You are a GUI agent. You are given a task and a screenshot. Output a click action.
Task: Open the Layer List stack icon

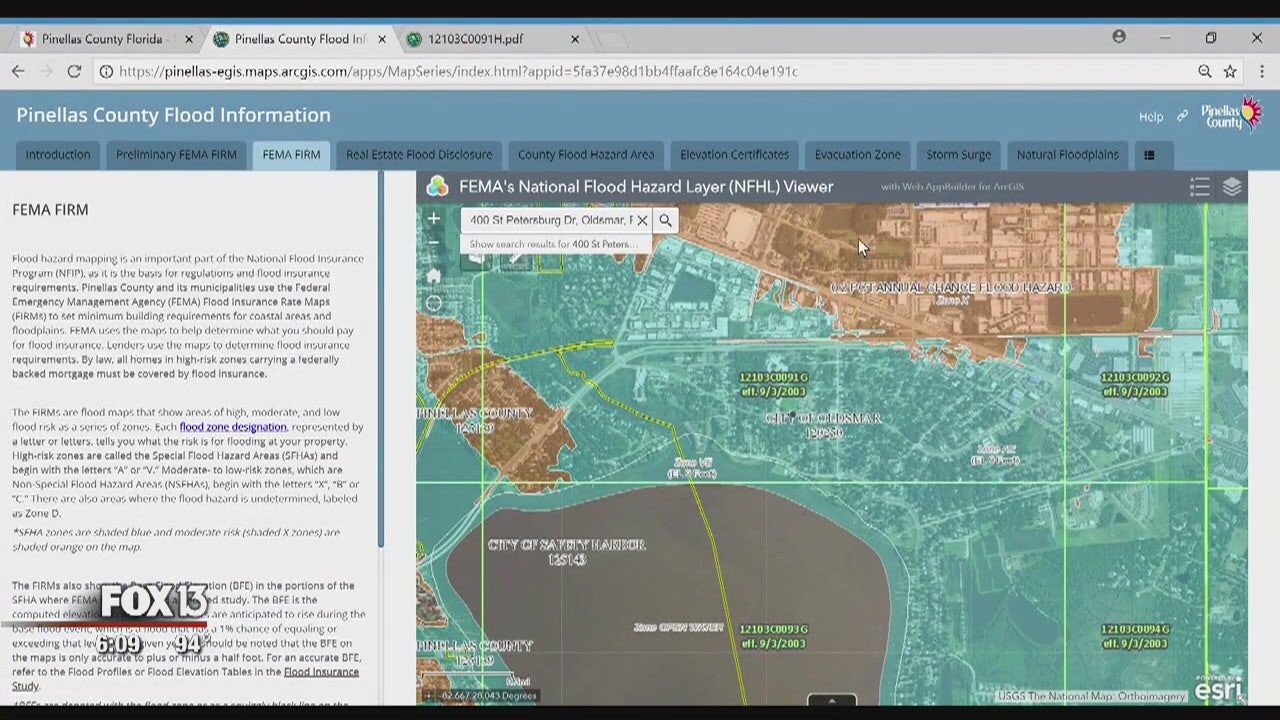[1231, 187]
